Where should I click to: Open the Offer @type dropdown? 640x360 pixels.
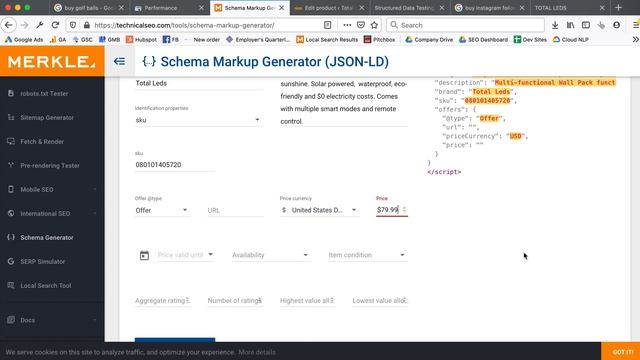click(x=162, y=210)
